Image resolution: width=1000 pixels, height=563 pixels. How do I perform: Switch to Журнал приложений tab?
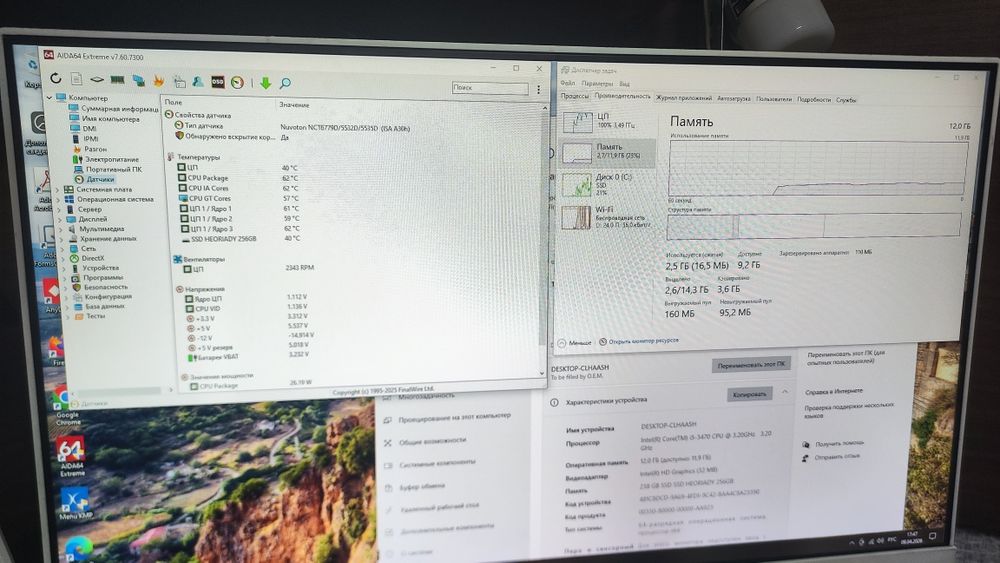click(x=684, y=98)
